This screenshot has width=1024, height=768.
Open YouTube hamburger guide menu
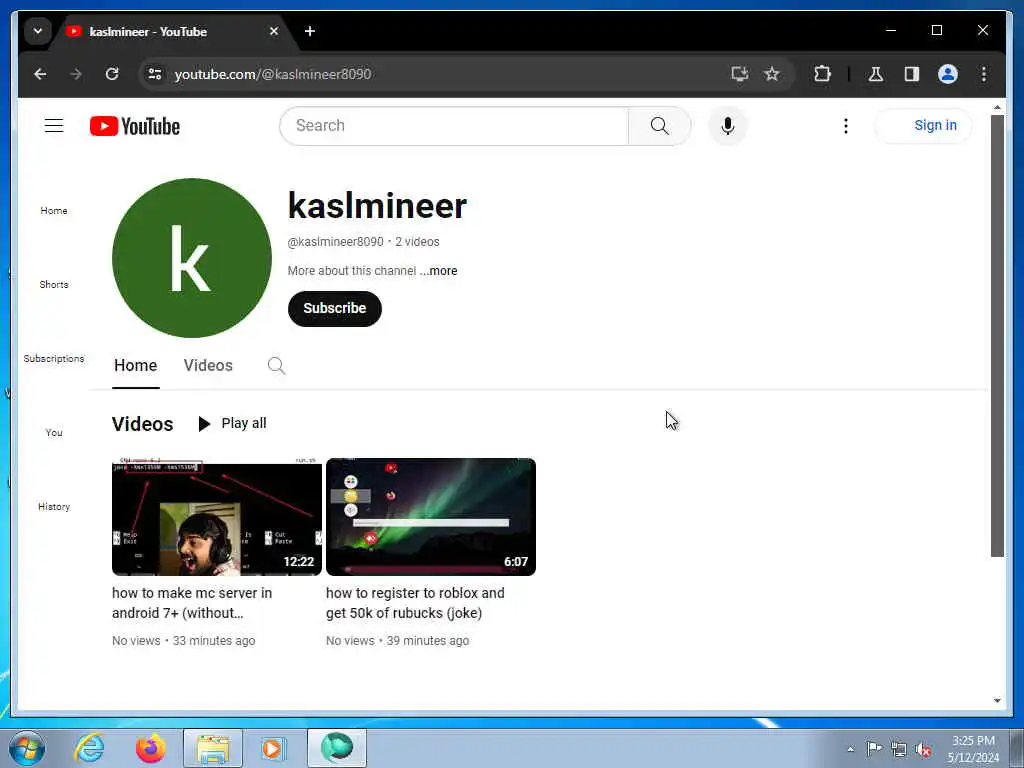point(54,125)
